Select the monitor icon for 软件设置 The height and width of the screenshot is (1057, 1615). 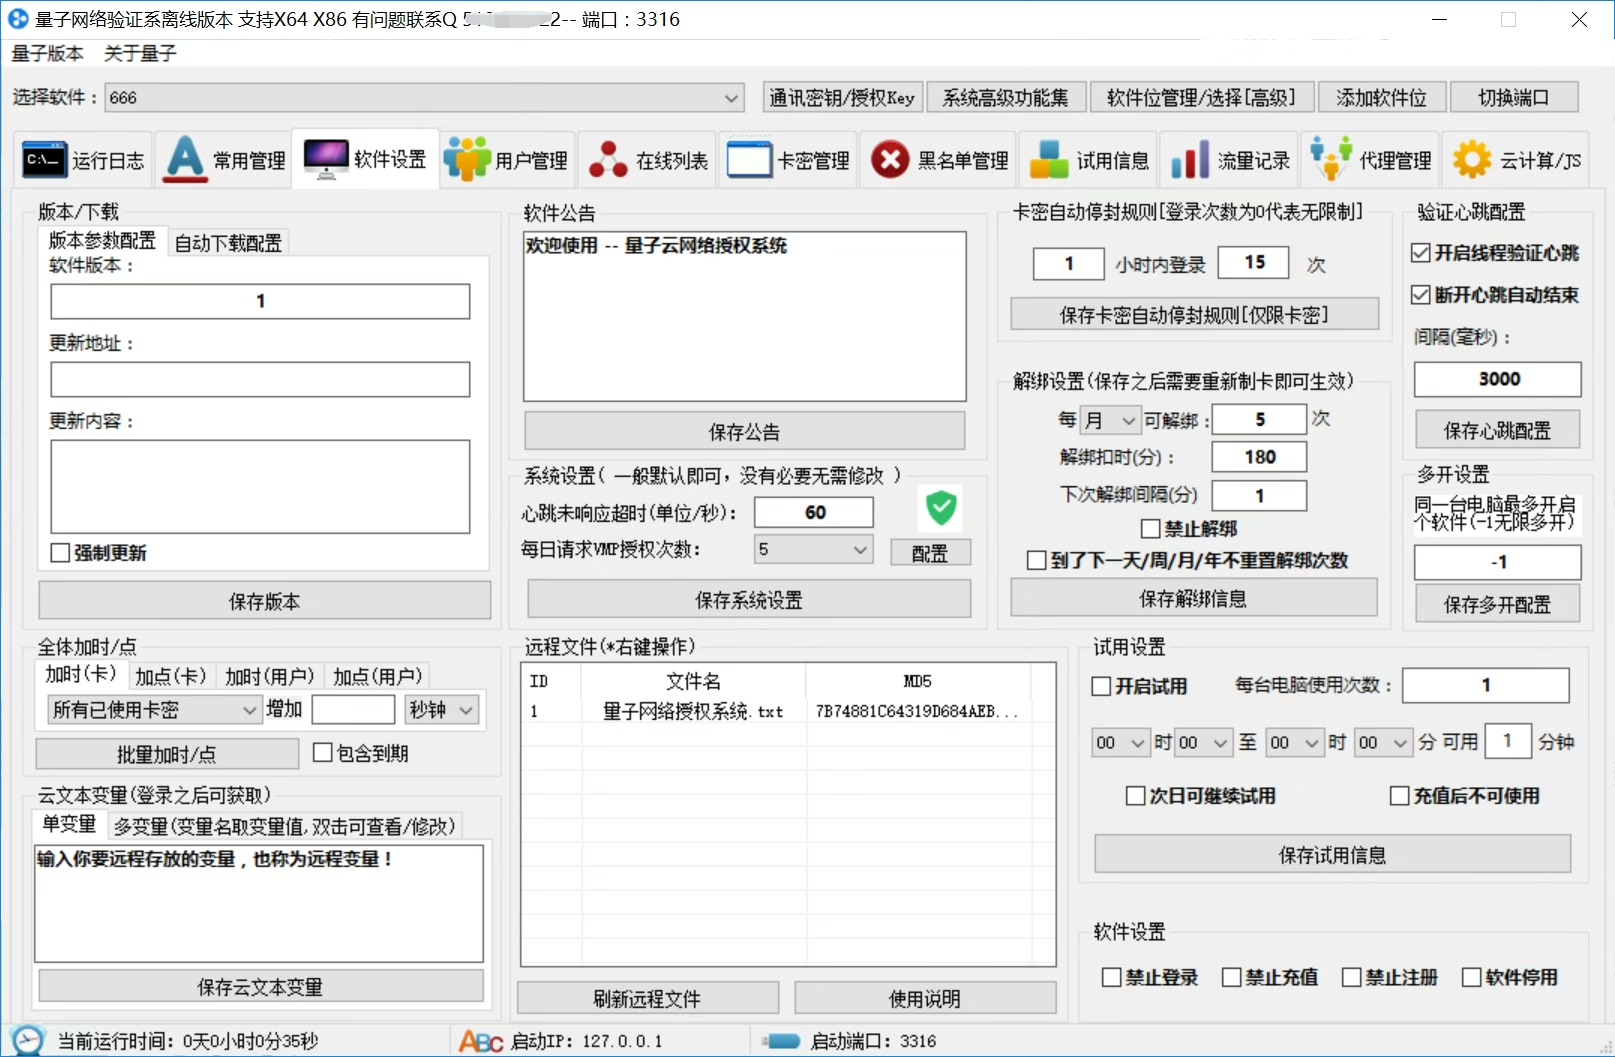pyautogui.click(x=326, y=159)
